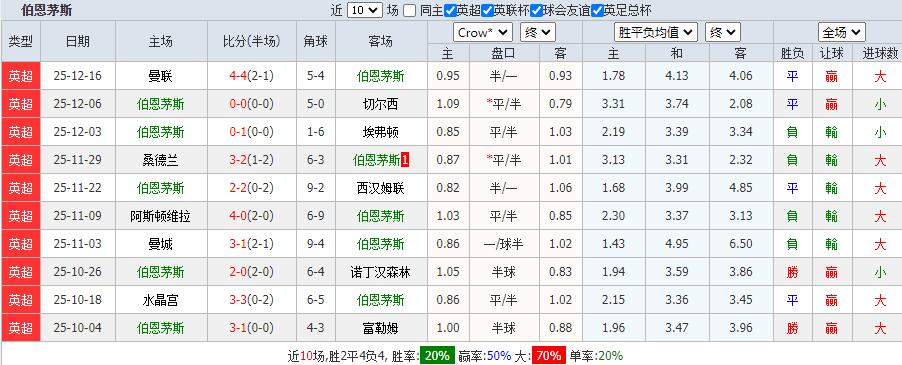The width and height of the screenshot is (902, 365).
Task: Click the 让球 column header
Action: click(831, 53)
